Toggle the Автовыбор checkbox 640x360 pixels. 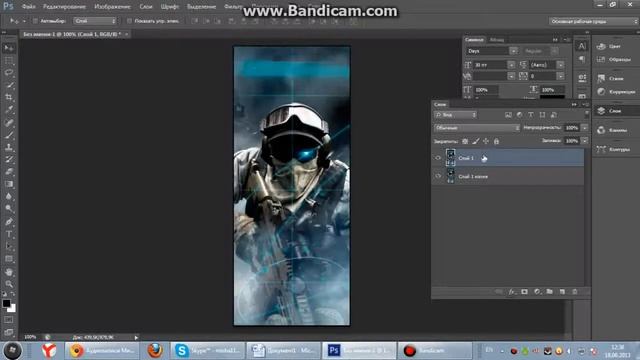tap(35, 21)
